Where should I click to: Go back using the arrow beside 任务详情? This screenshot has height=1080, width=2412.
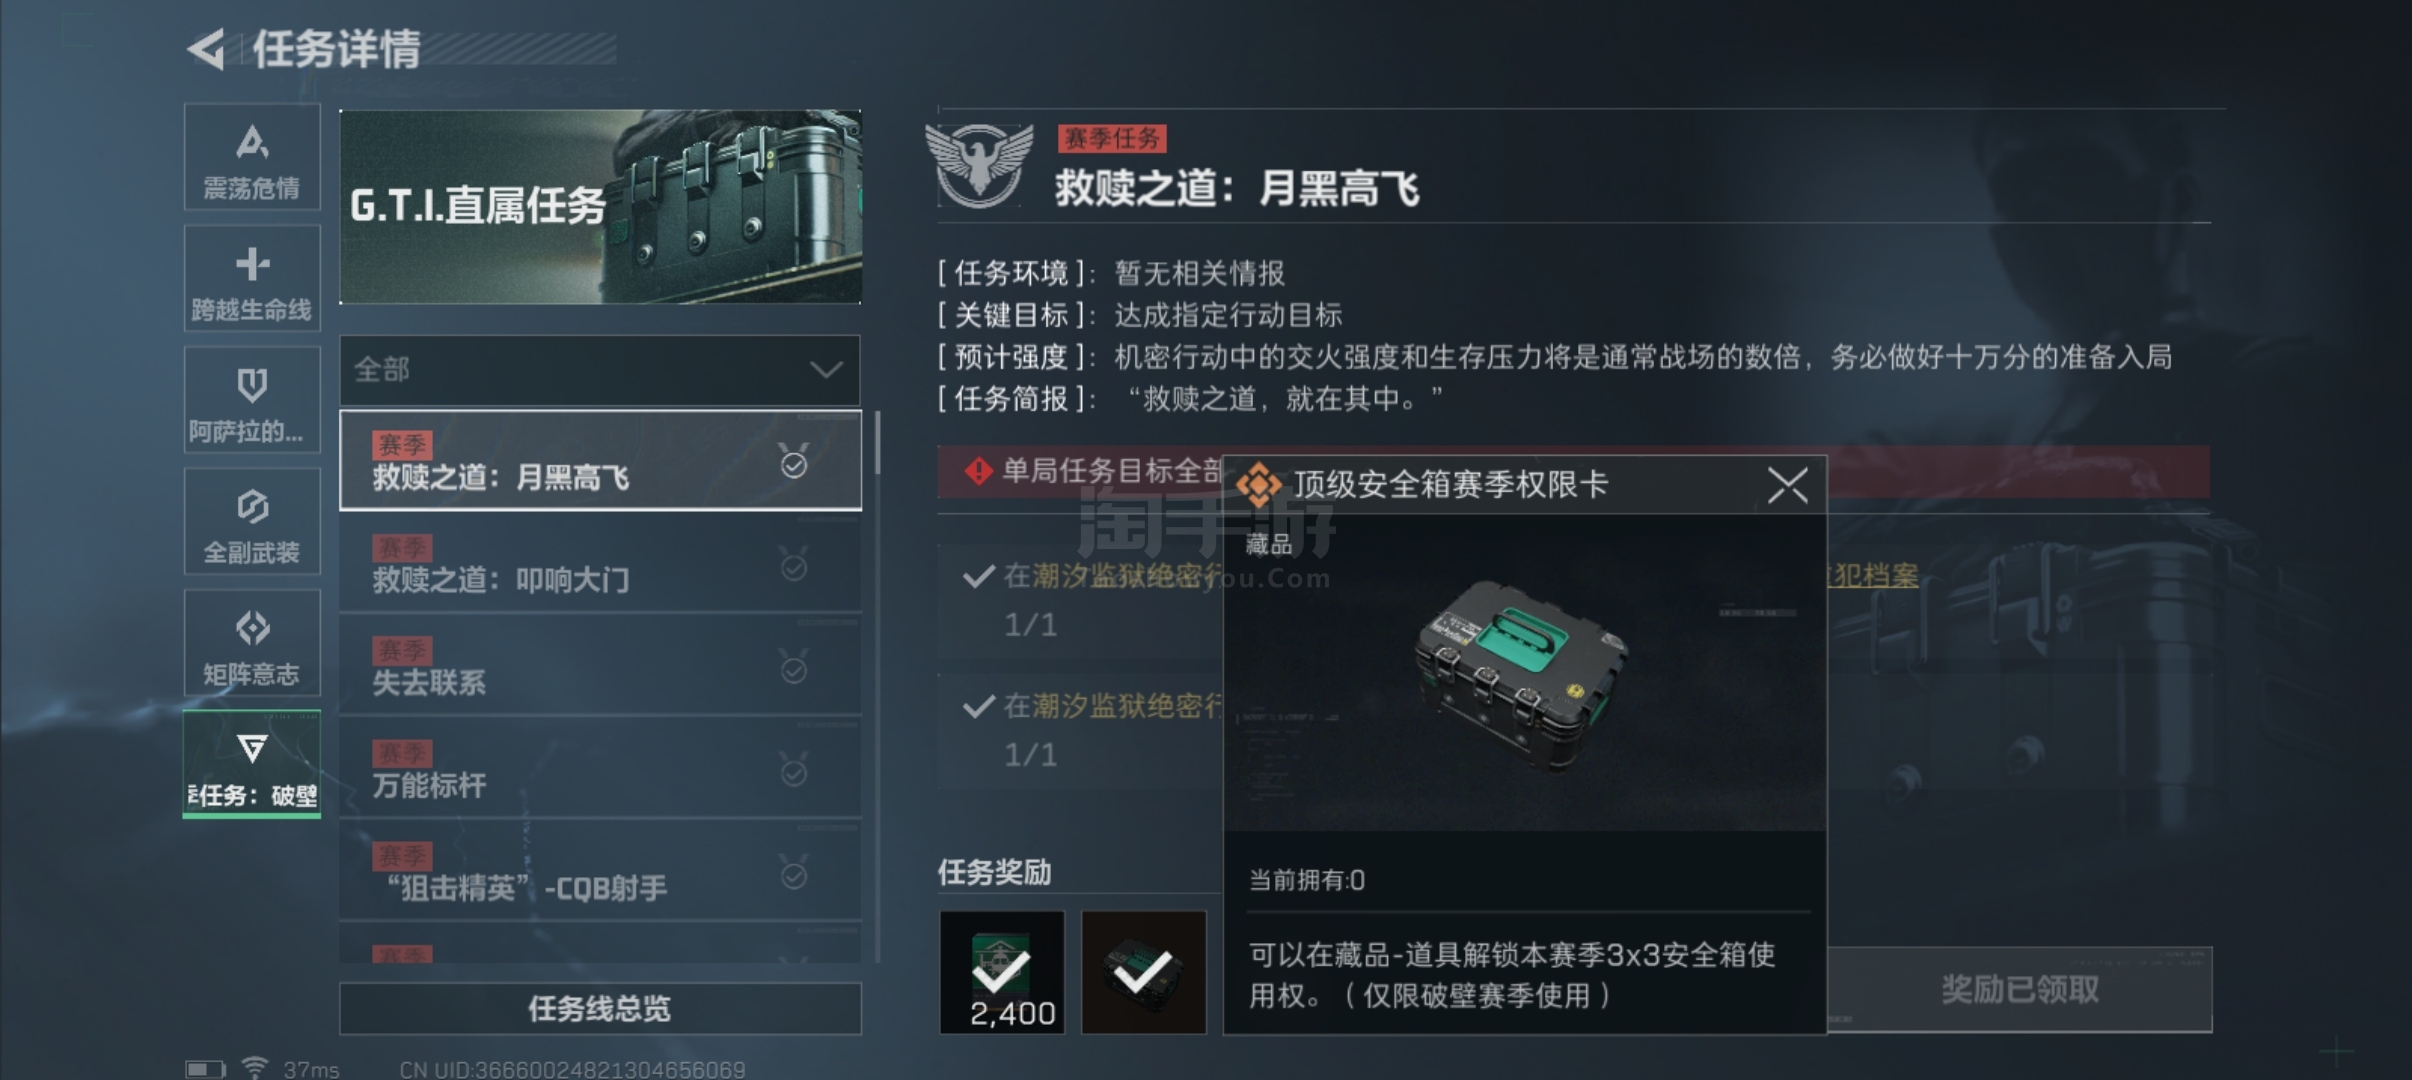(x=207, y=49)
